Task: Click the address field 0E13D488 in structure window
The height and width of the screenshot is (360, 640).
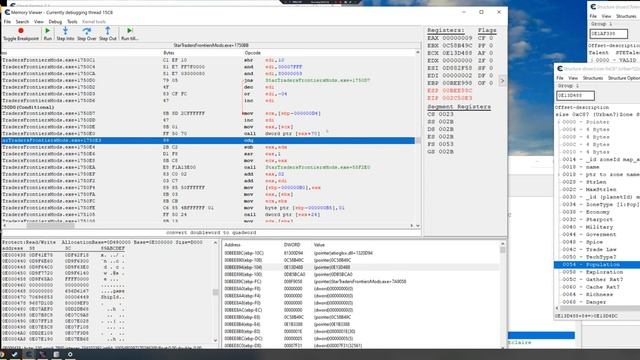Action: click(x=575, y=96)
